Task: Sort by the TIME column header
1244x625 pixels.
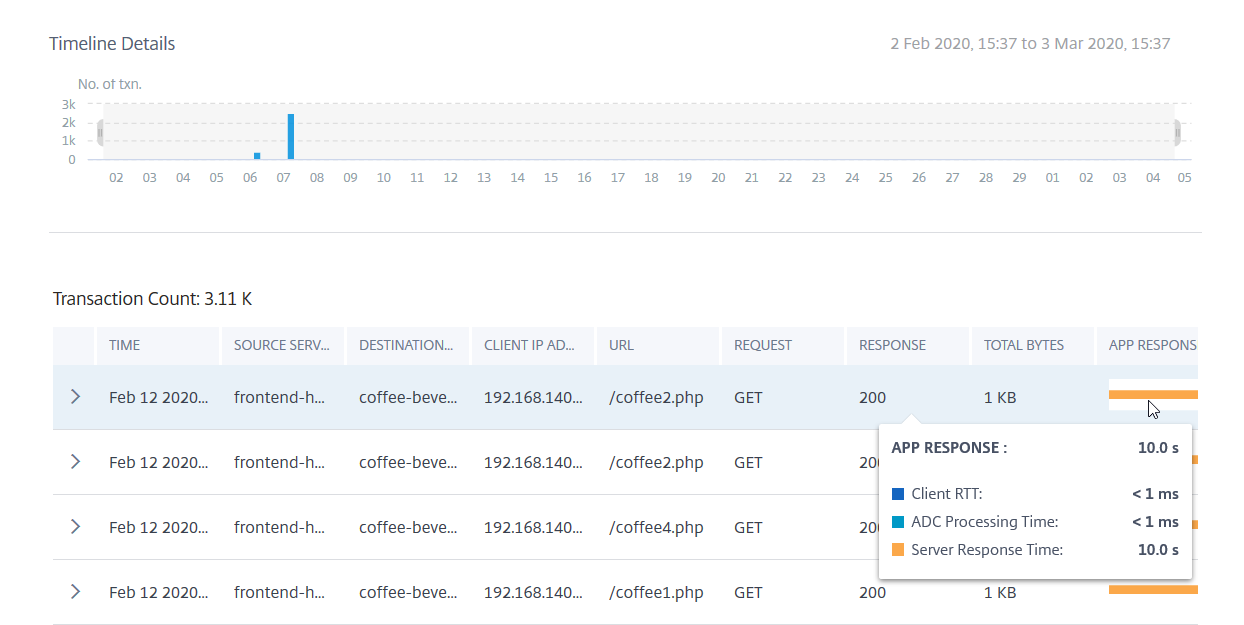Action: tap(125, 345)
